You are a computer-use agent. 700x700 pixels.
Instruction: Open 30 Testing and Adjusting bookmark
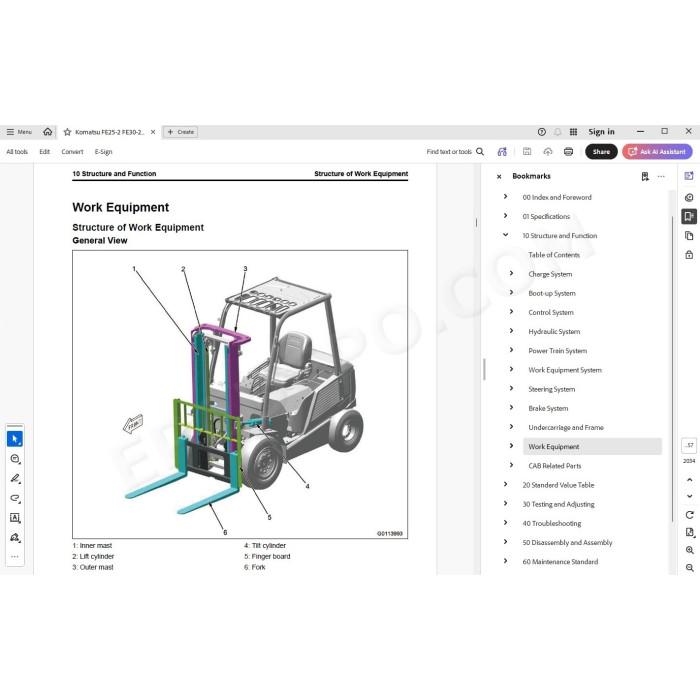pyautogui.click(x=558, y=504)
